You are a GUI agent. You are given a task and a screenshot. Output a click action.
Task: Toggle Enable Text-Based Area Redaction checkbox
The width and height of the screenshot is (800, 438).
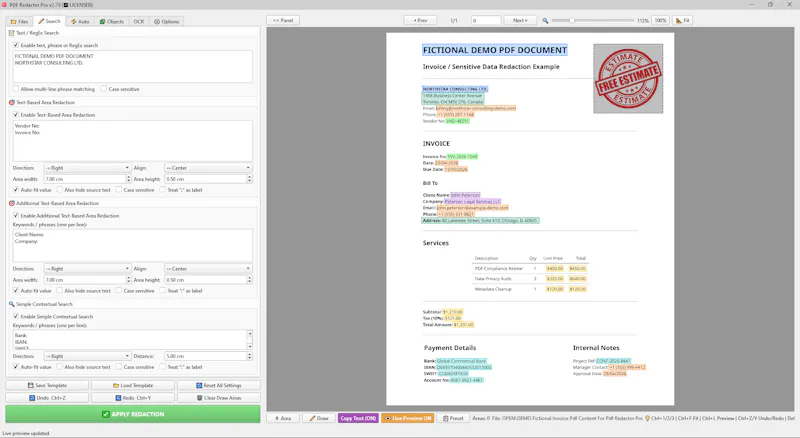point(16,115)
